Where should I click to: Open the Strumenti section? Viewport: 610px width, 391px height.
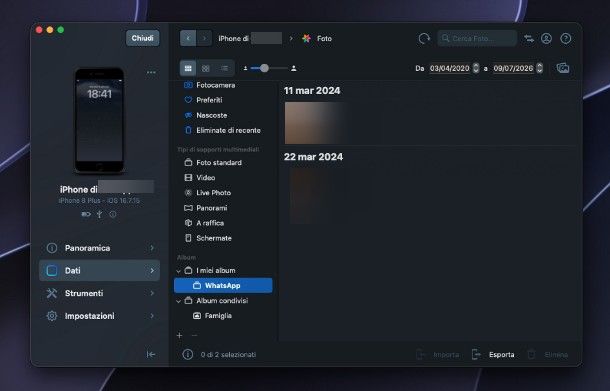tap(100, 293)
